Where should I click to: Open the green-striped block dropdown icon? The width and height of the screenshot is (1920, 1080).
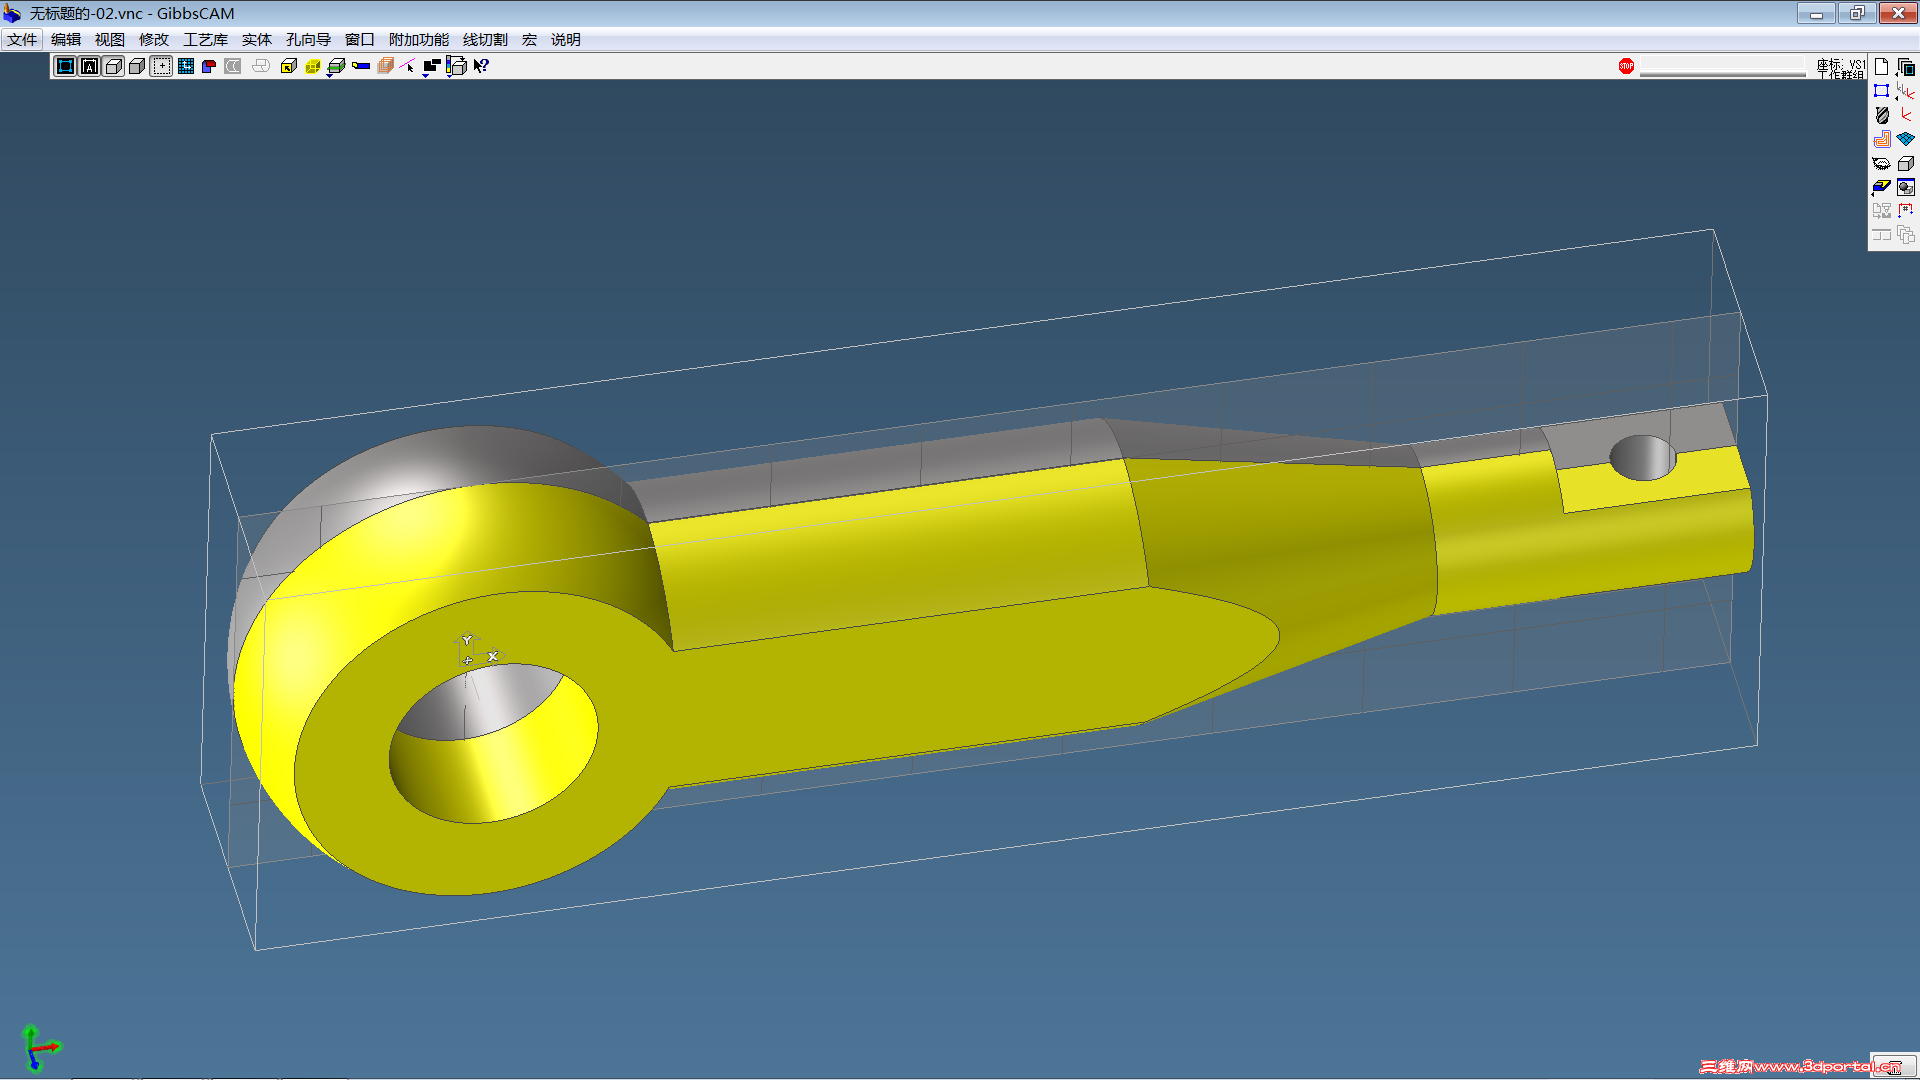click(x=337, y=66)
